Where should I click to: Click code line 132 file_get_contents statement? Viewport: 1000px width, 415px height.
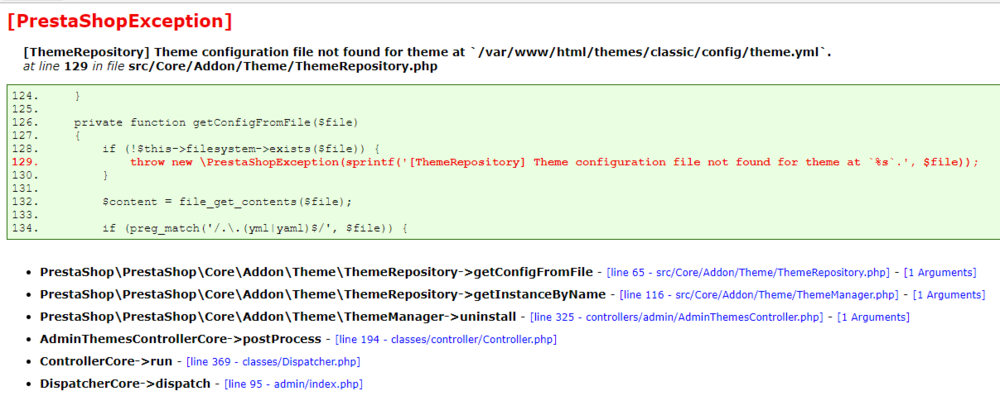pos(227,202)
